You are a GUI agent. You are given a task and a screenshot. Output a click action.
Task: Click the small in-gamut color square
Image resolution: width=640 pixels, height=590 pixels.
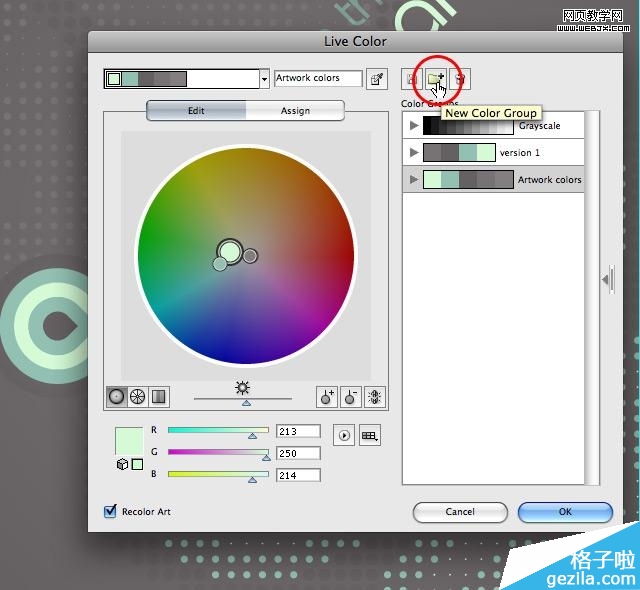tap(138, 464)
